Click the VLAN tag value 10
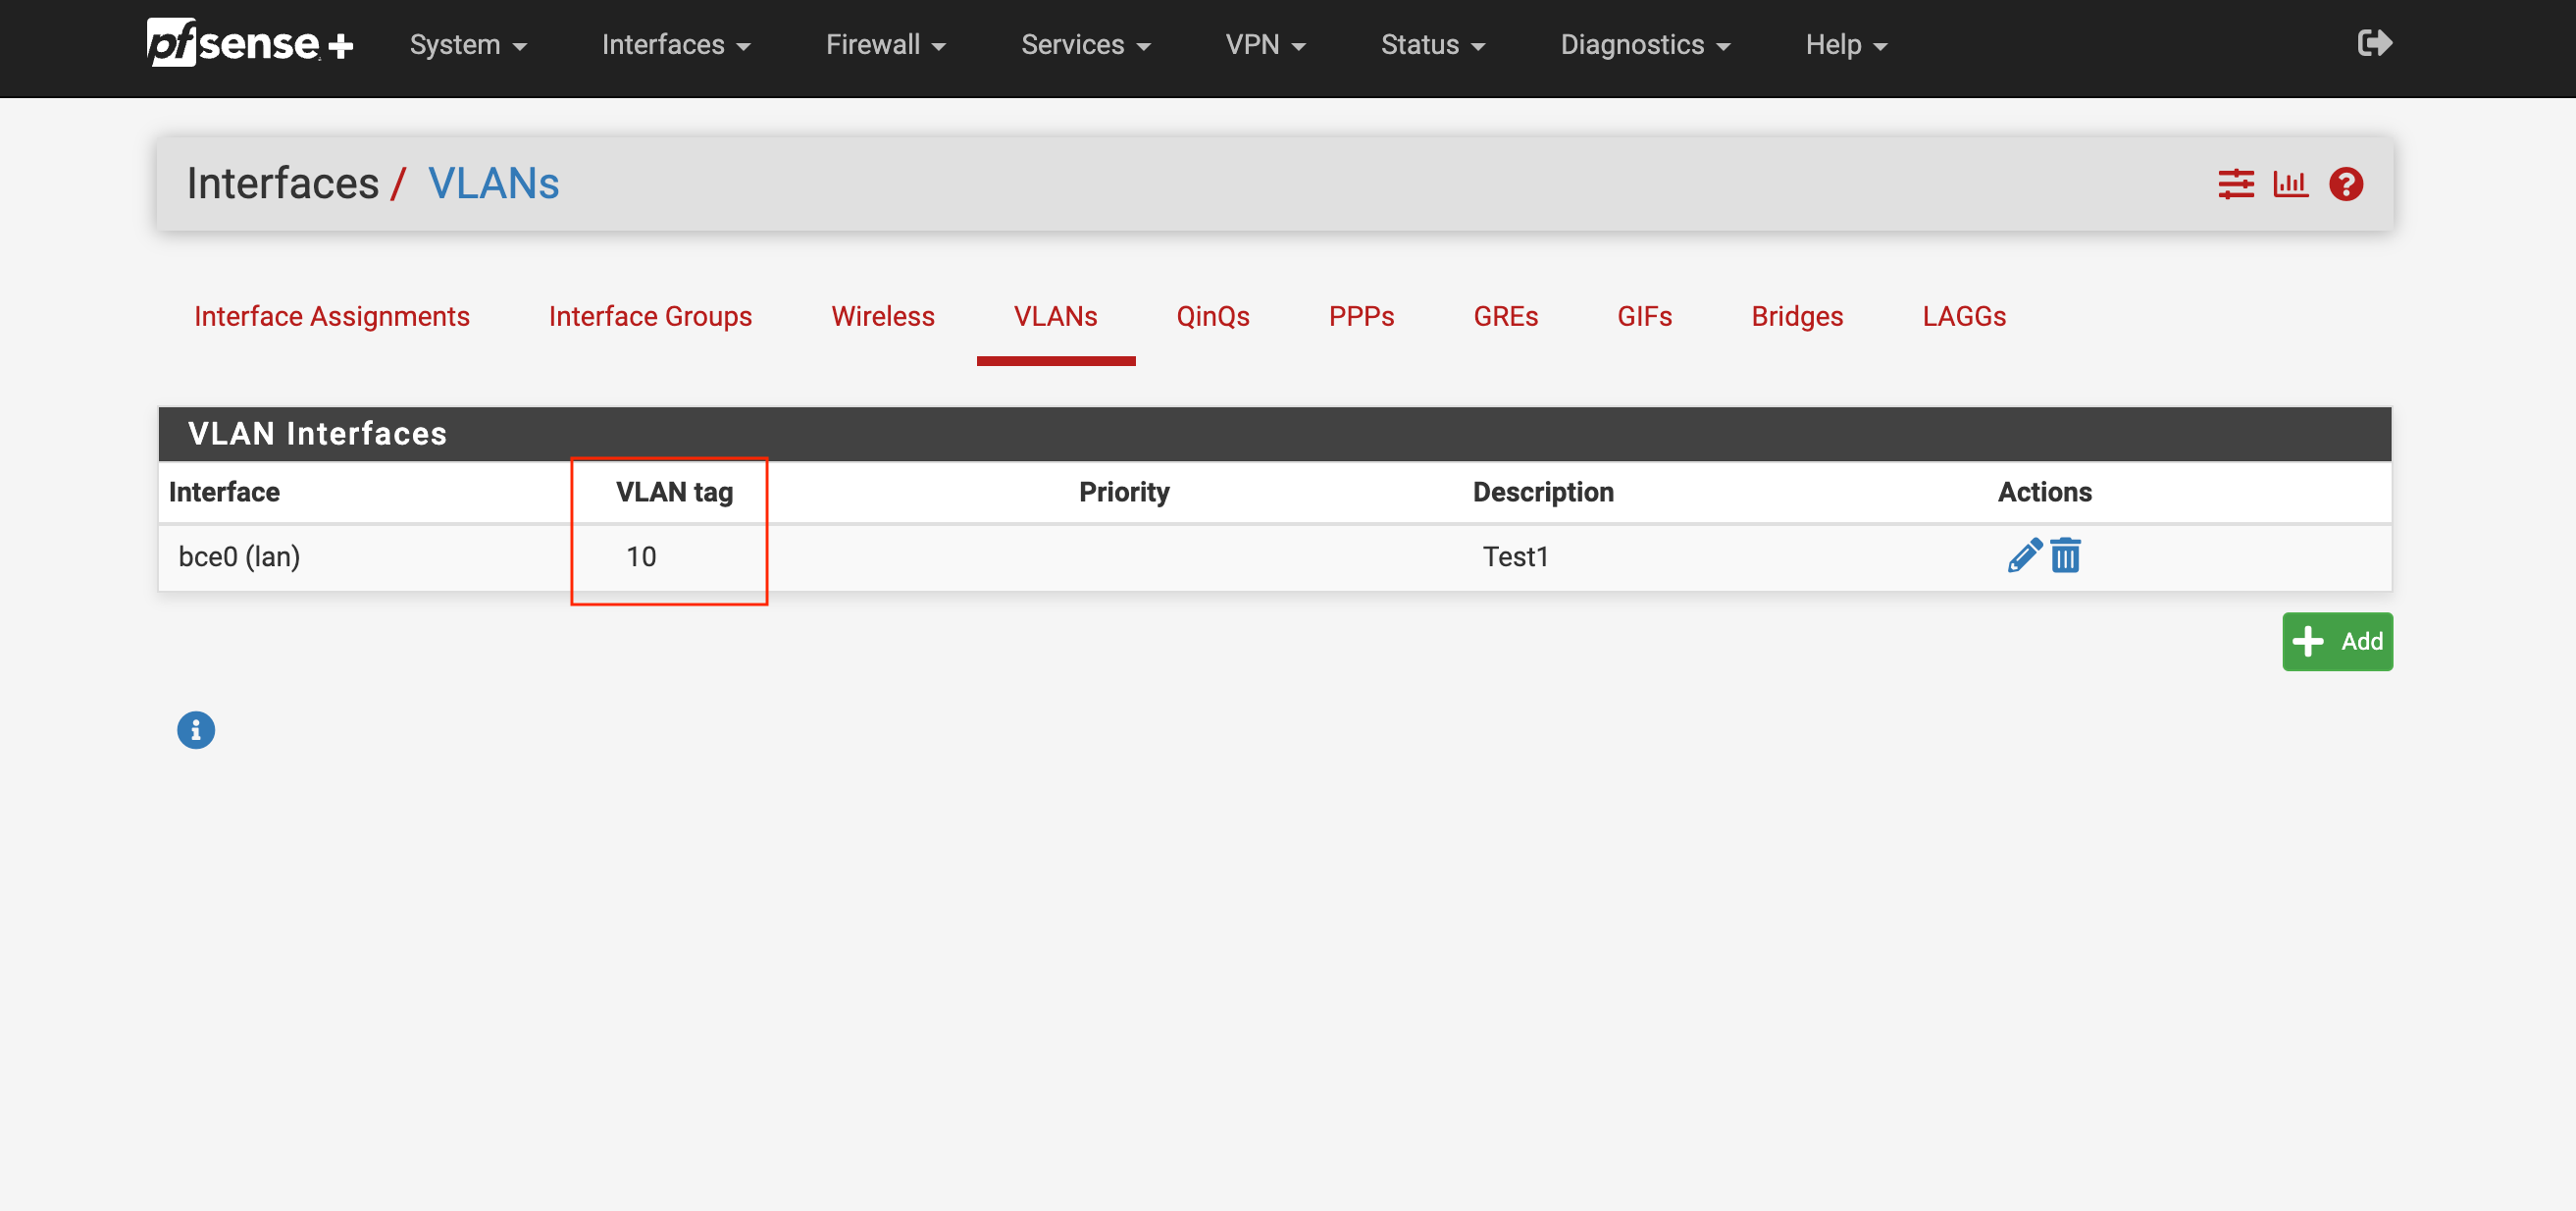The image size is (2576, 1211). pos(641,556)
